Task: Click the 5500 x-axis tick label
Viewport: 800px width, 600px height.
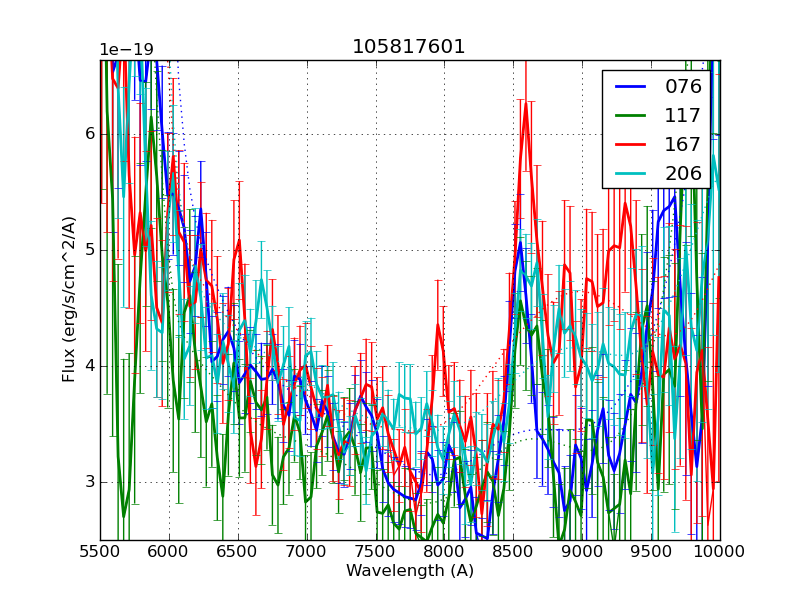Action: point(100,552)
